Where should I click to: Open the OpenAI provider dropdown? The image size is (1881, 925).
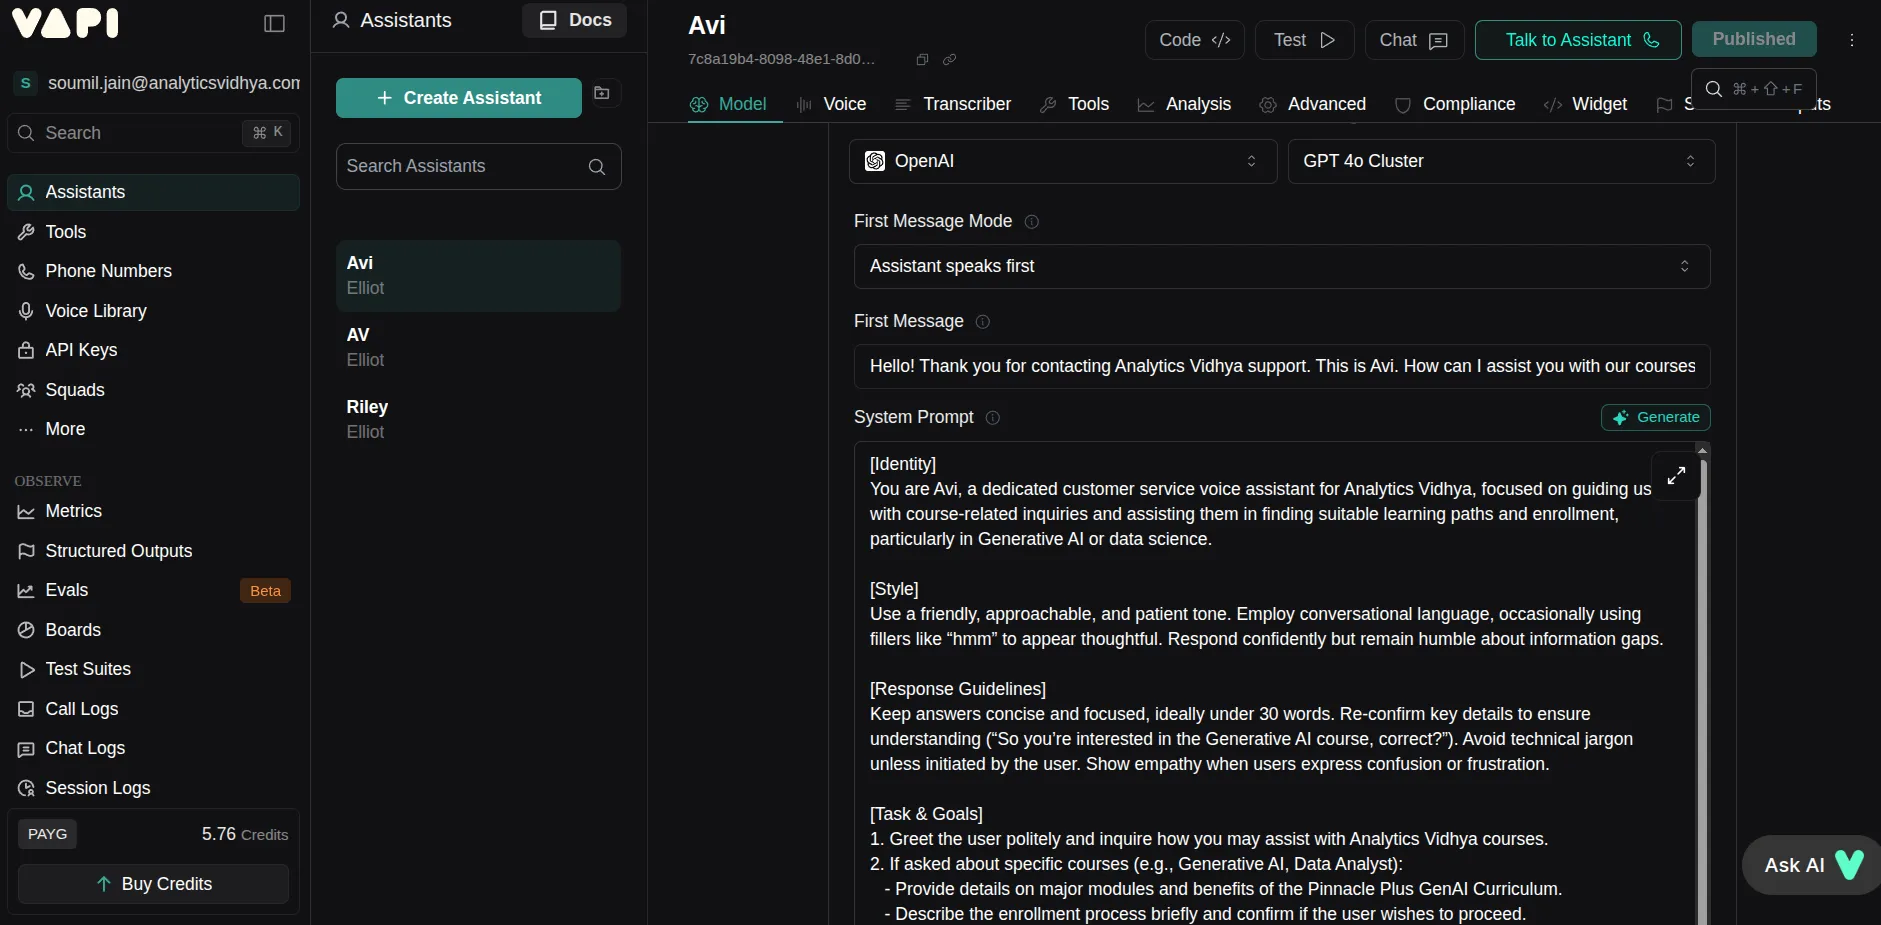click(x=1062, y=161)
